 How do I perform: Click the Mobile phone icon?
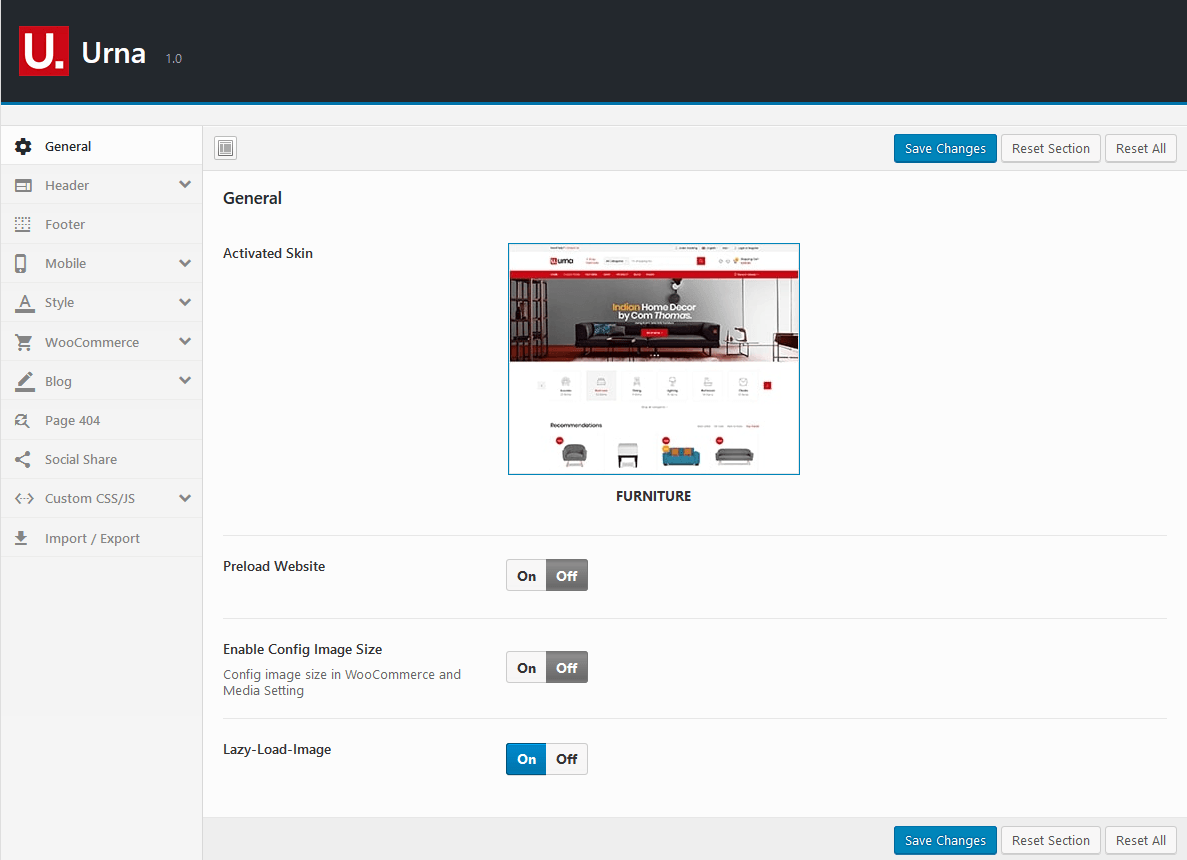[21, 263]
